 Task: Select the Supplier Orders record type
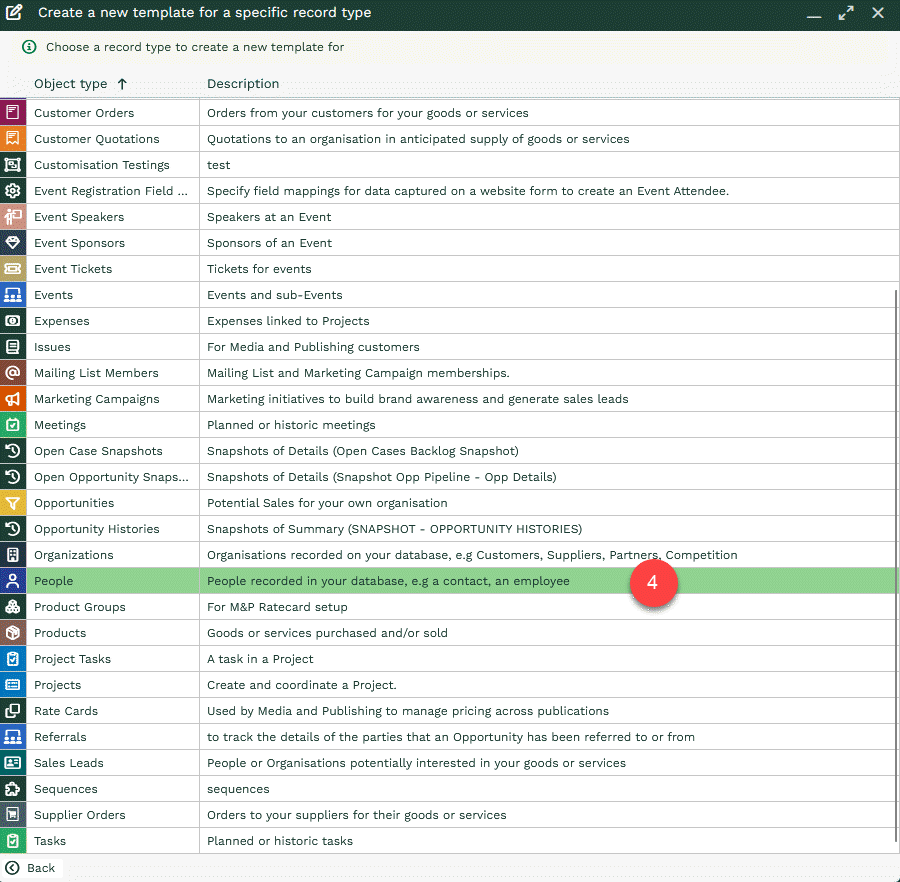[x=449, y=815]
